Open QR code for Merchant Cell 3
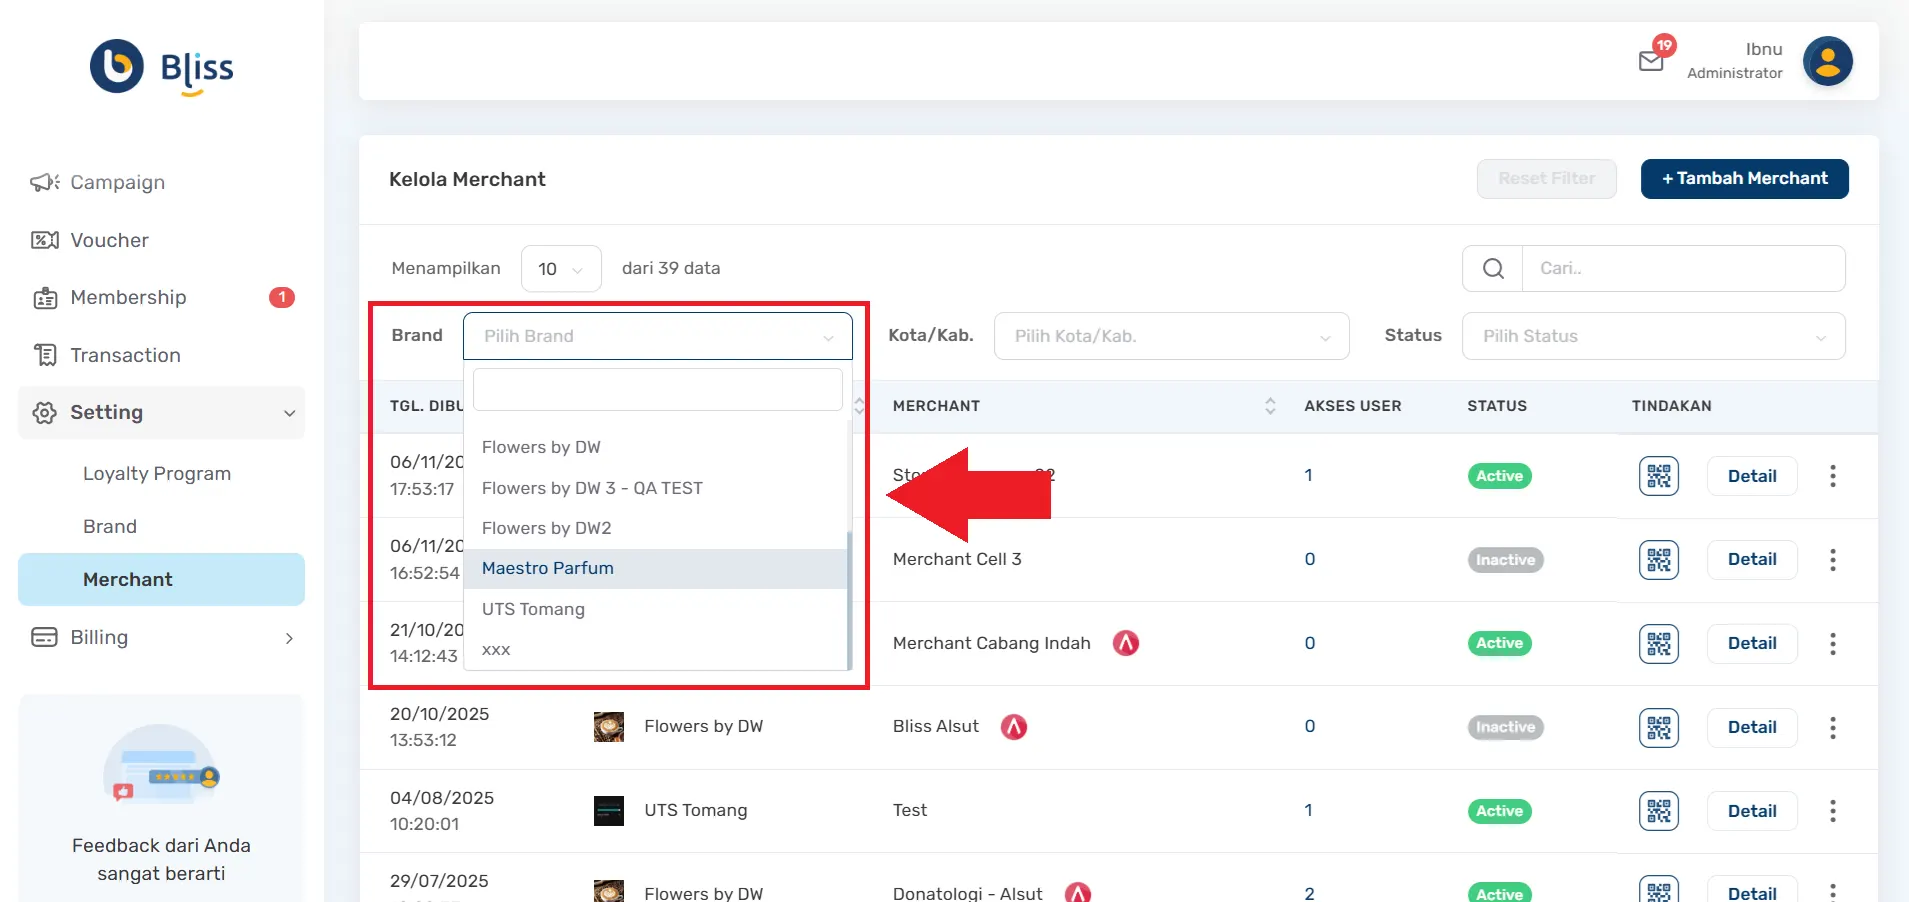Image resolution: width=1909 pixels, height=902 pixels. click(x=1658, y=560)
